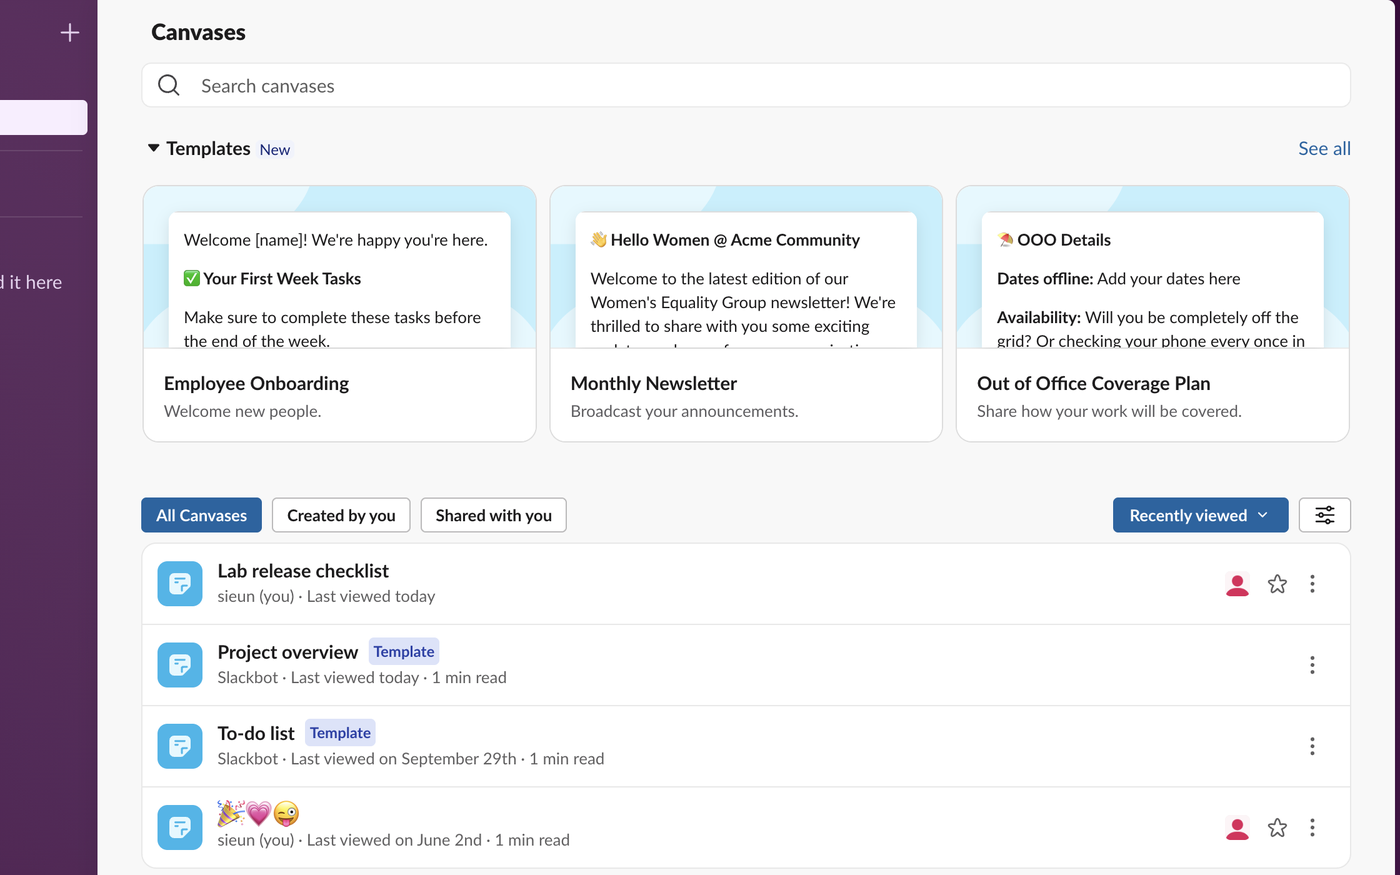Open more options for emoji-titled canvas
The height and width of the screenshot is (875, 1400).
pyautogui.click(x=1312, y=828)
